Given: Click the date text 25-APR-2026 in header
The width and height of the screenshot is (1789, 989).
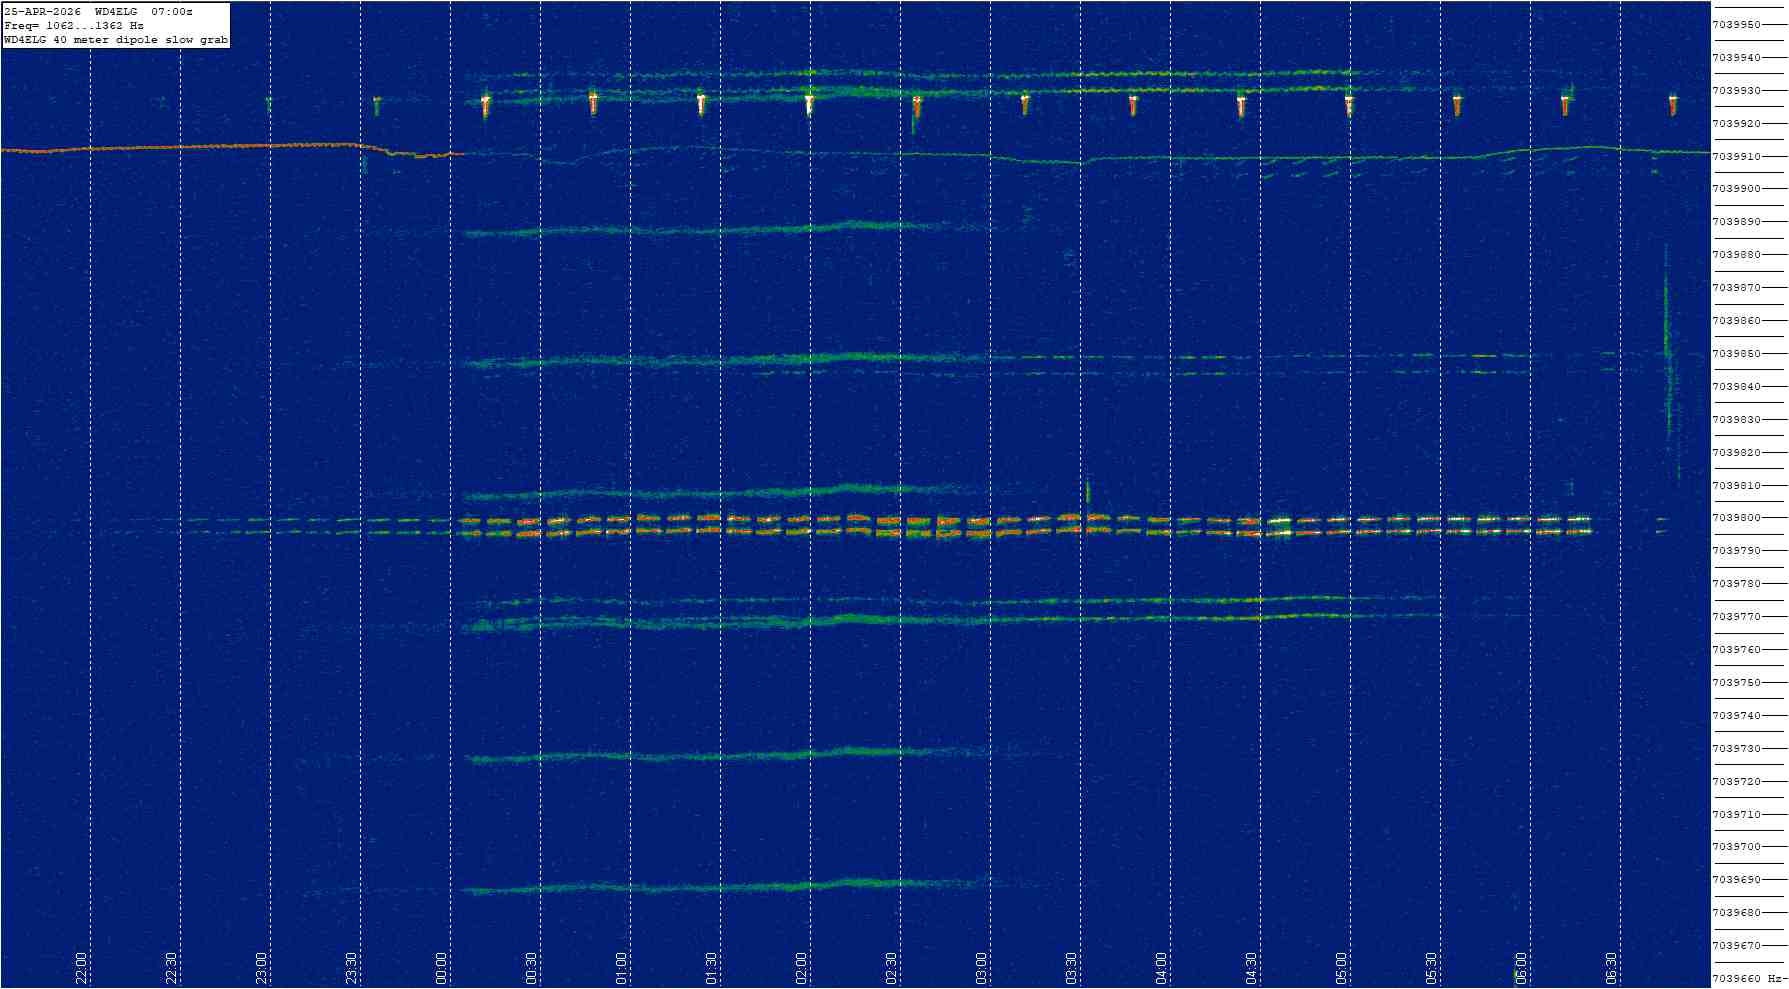Looking at the screenshot, I should [43, 12].
